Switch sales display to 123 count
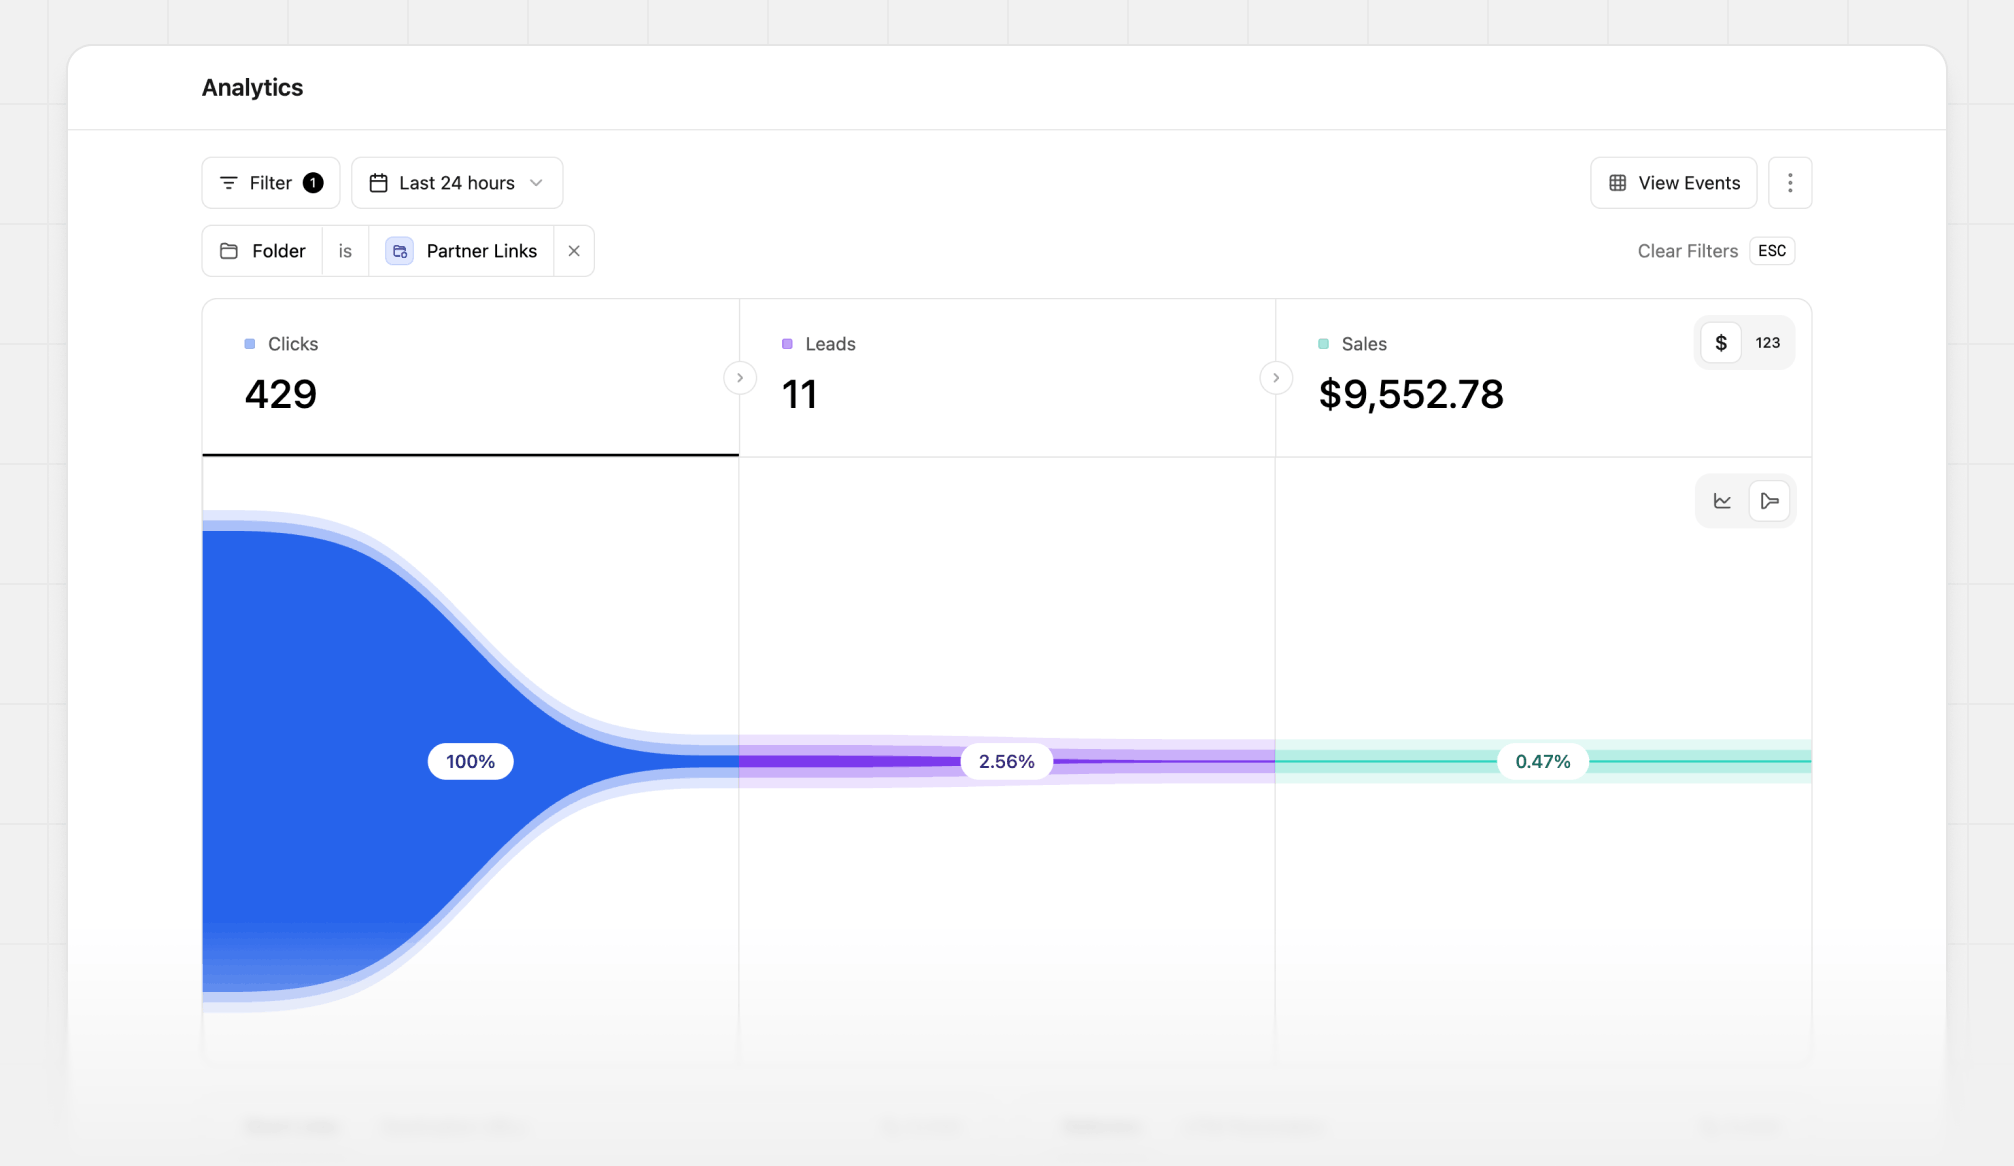Image resolution: width=2014 pixels, height=1166 pixels. 1768,343
